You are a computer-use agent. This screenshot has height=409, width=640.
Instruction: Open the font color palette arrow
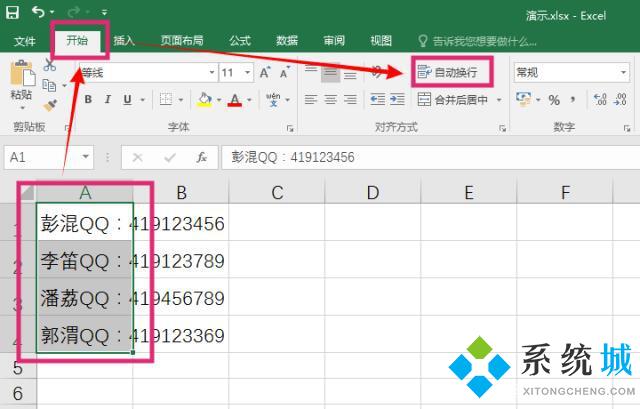tap(249, 100)
